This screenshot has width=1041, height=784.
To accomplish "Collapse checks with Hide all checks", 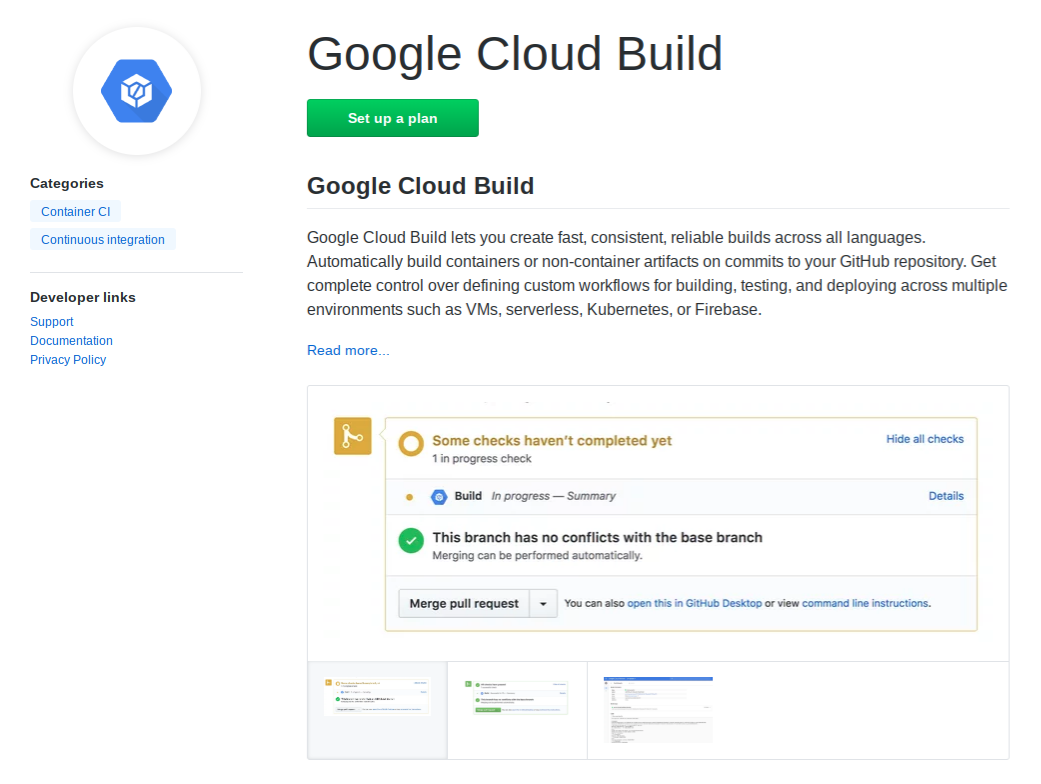I will [924, 439].
